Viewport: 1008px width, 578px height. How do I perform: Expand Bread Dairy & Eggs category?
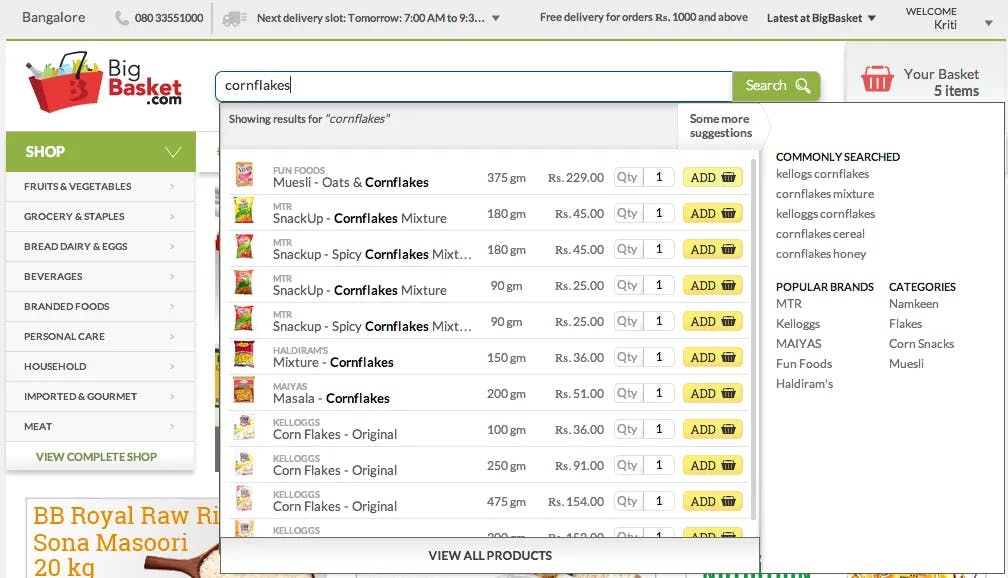point(100,246)
